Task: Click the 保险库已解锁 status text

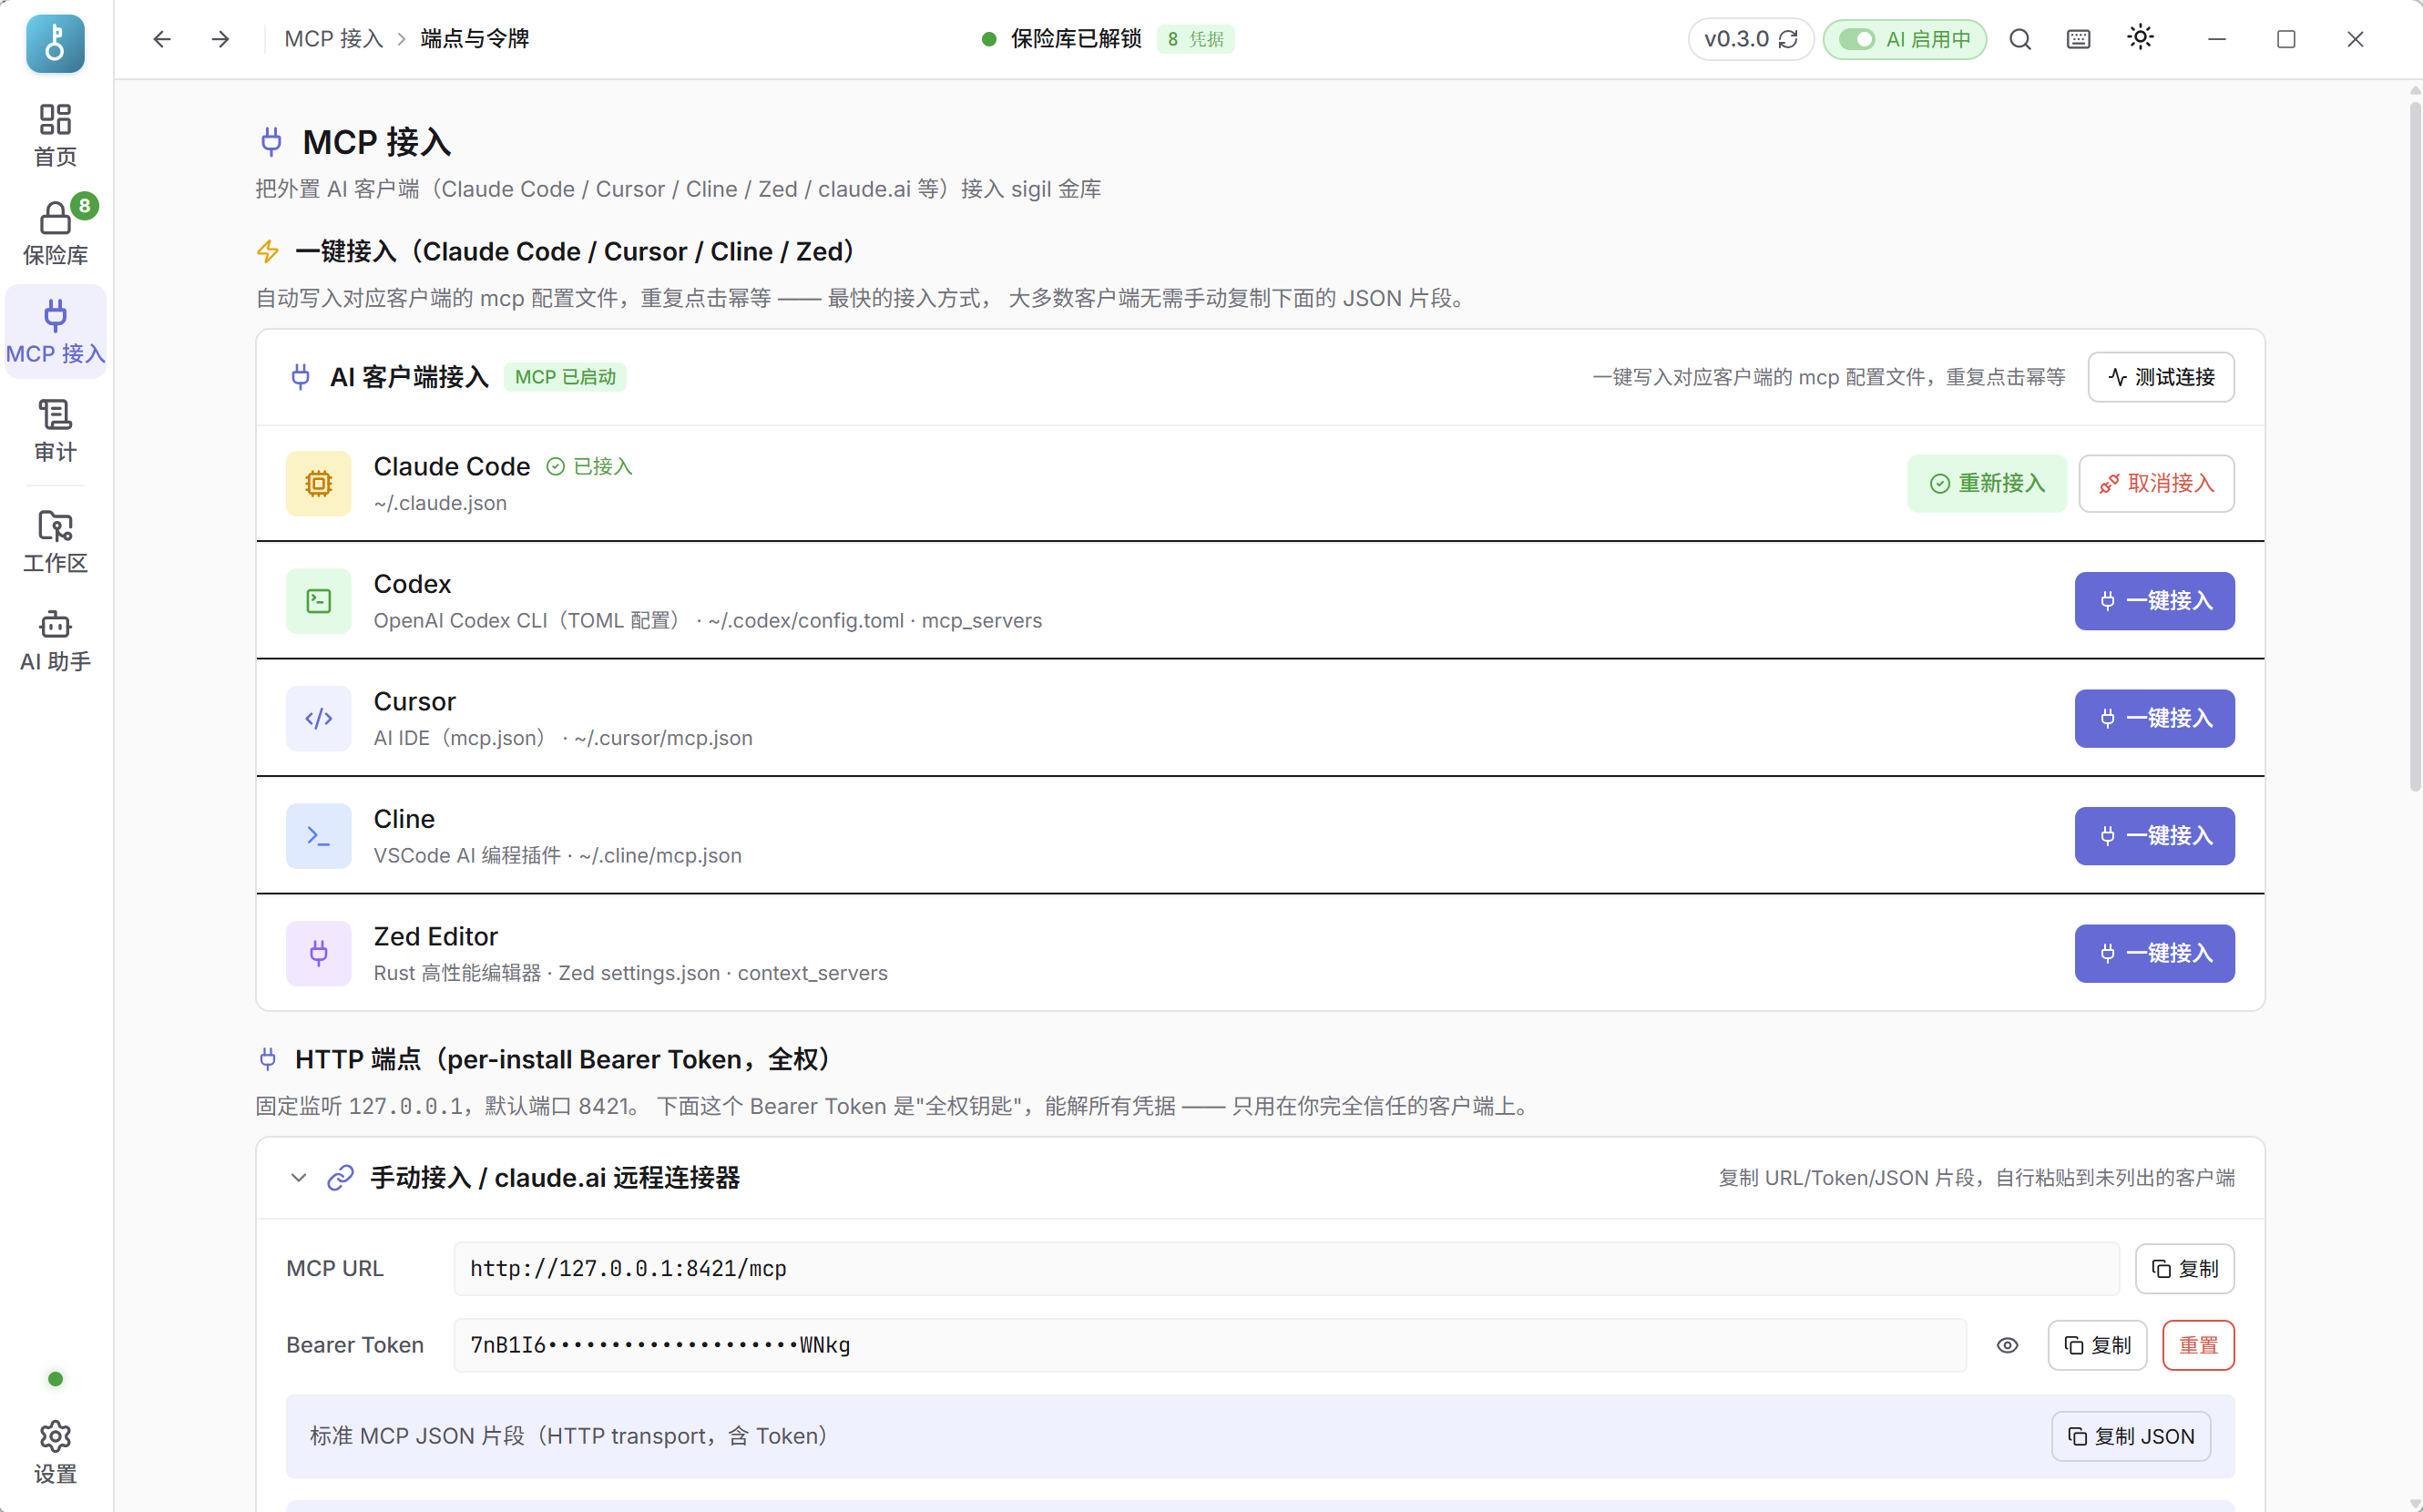Action: pos(1076,39)
